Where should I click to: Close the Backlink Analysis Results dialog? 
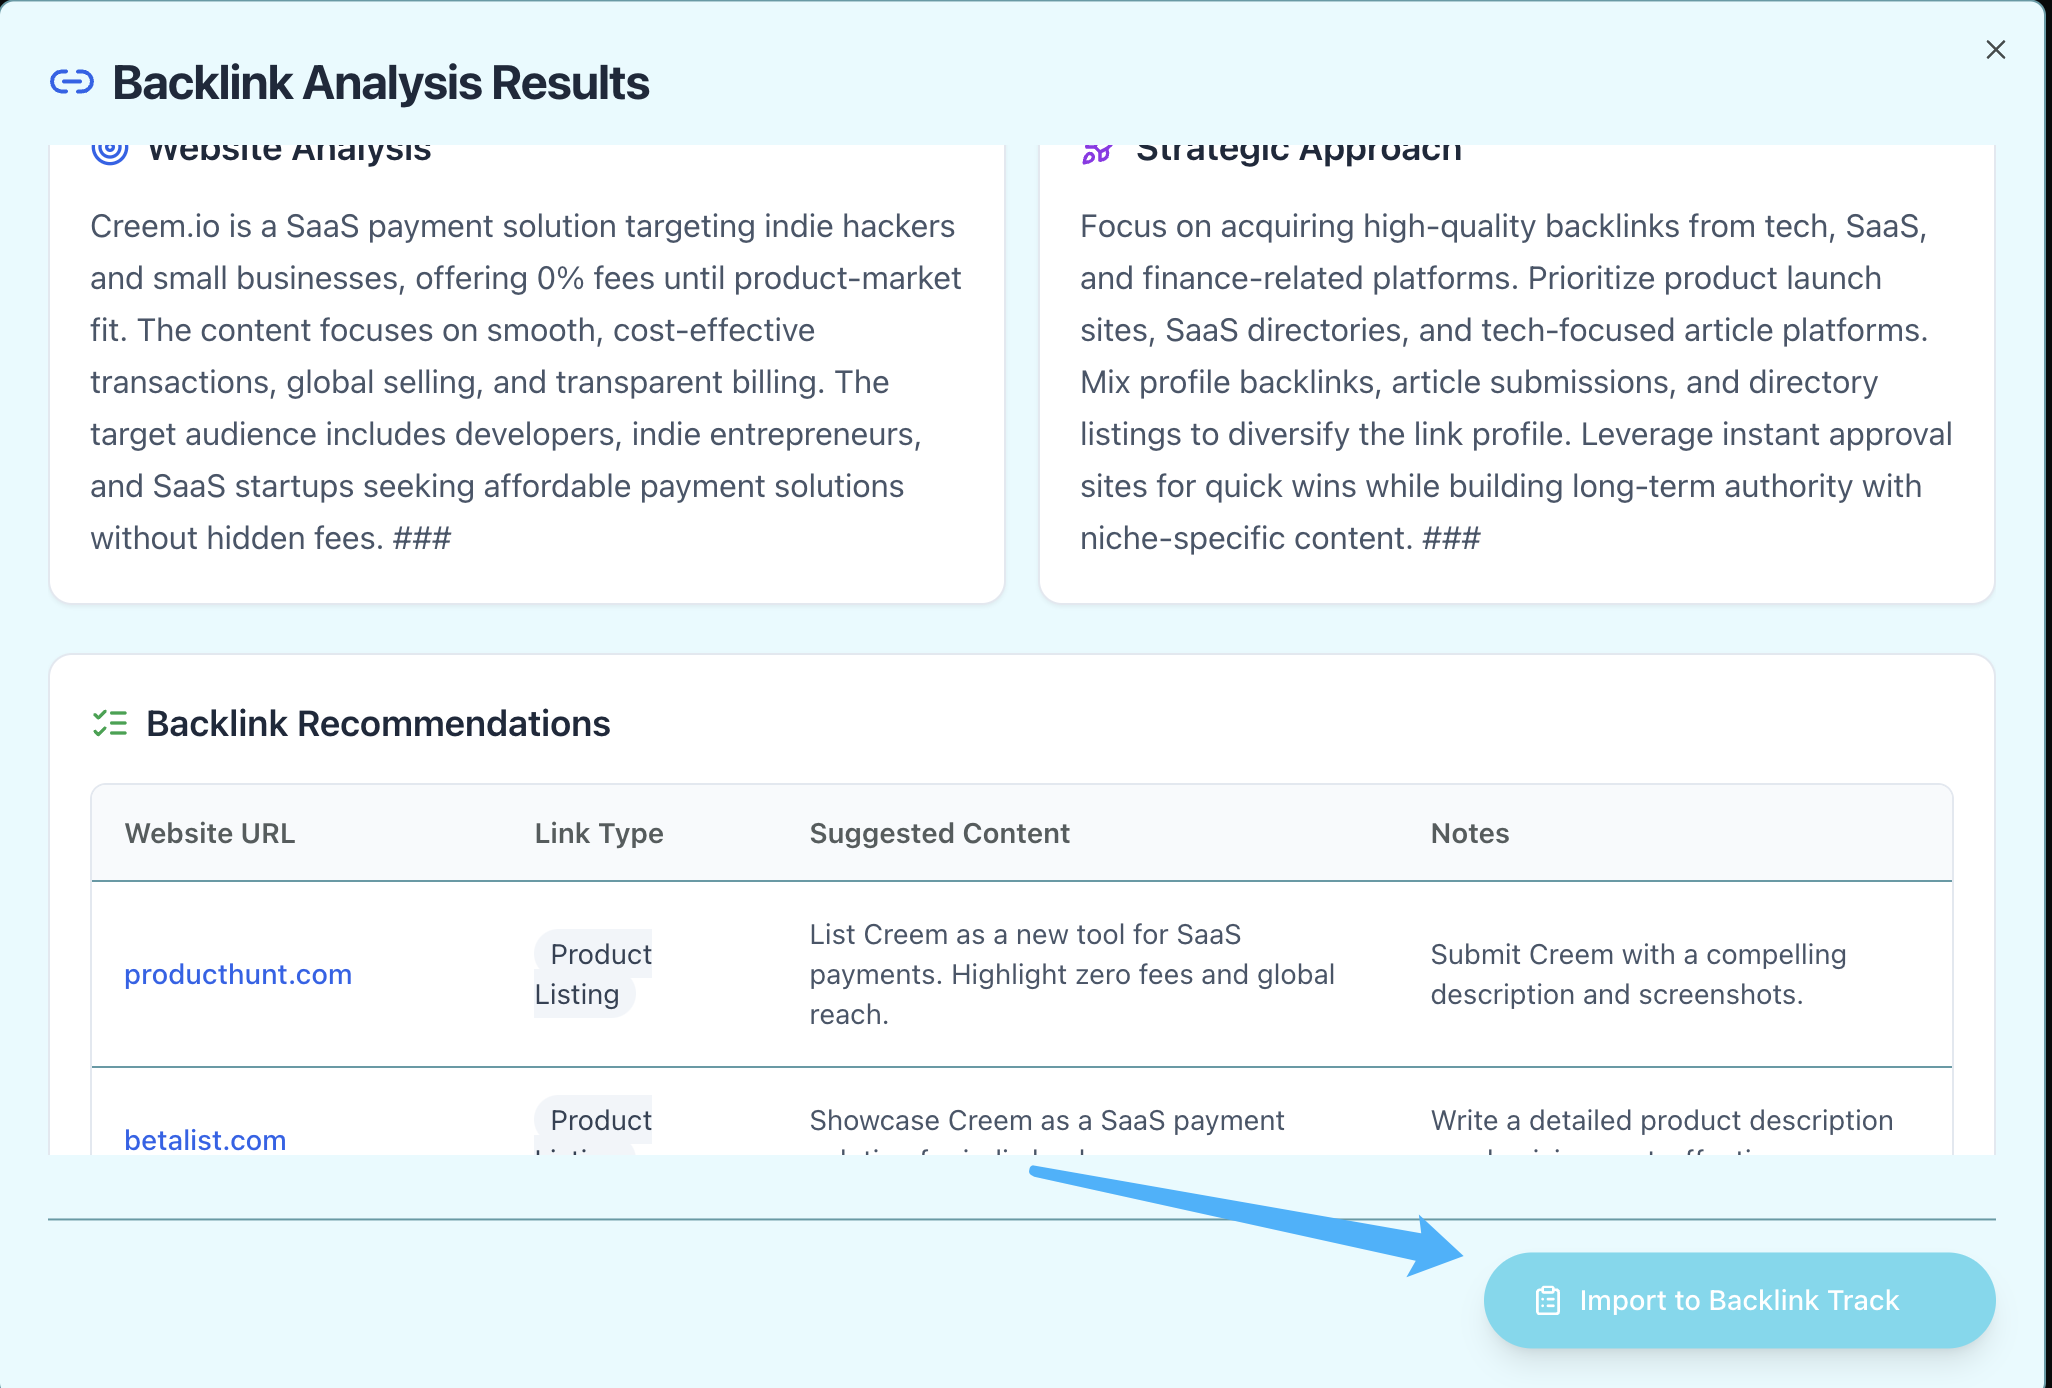(1995, 50)
